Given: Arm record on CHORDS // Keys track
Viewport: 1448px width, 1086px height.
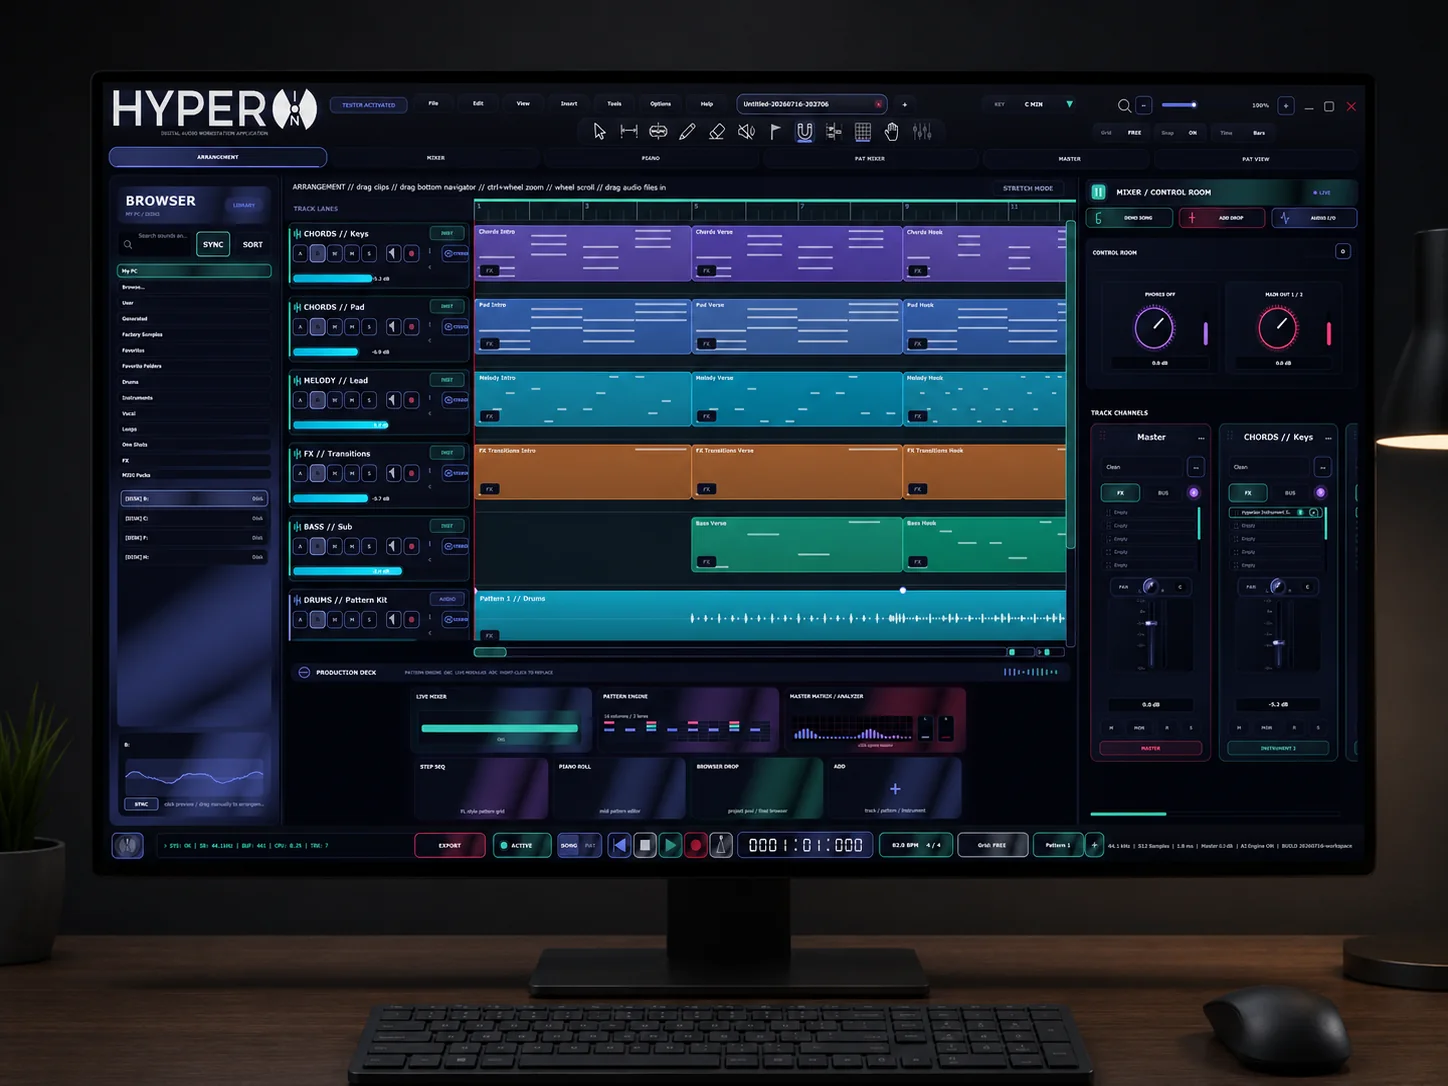Looking at the screenshot, I should 411,254.
